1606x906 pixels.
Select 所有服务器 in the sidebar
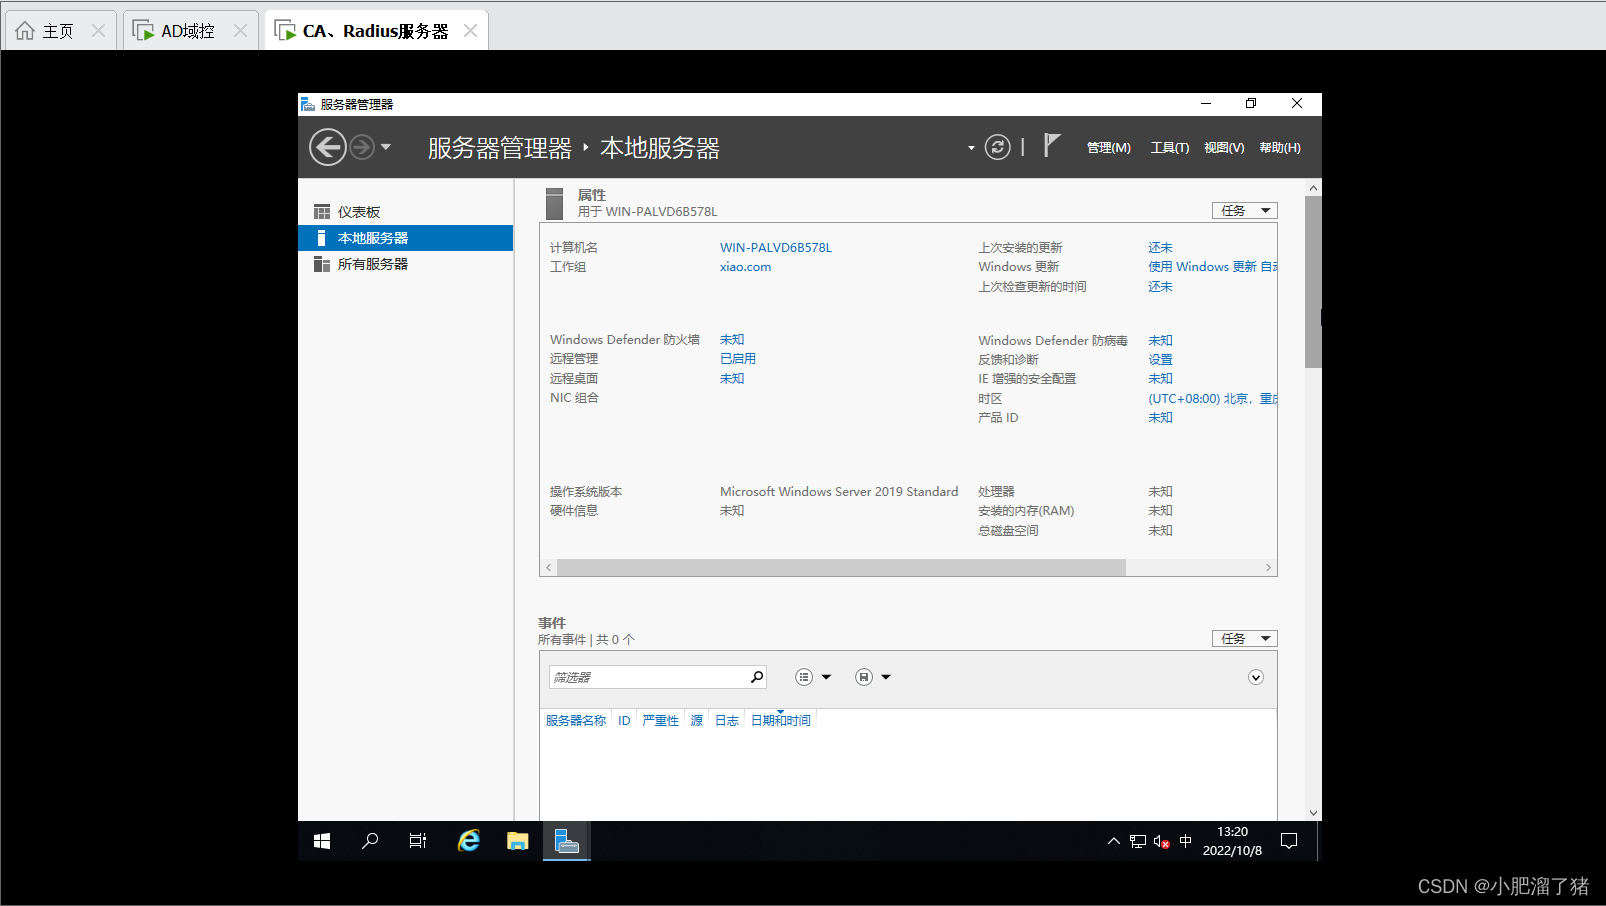pyautogui.click(x=405, y=264)
